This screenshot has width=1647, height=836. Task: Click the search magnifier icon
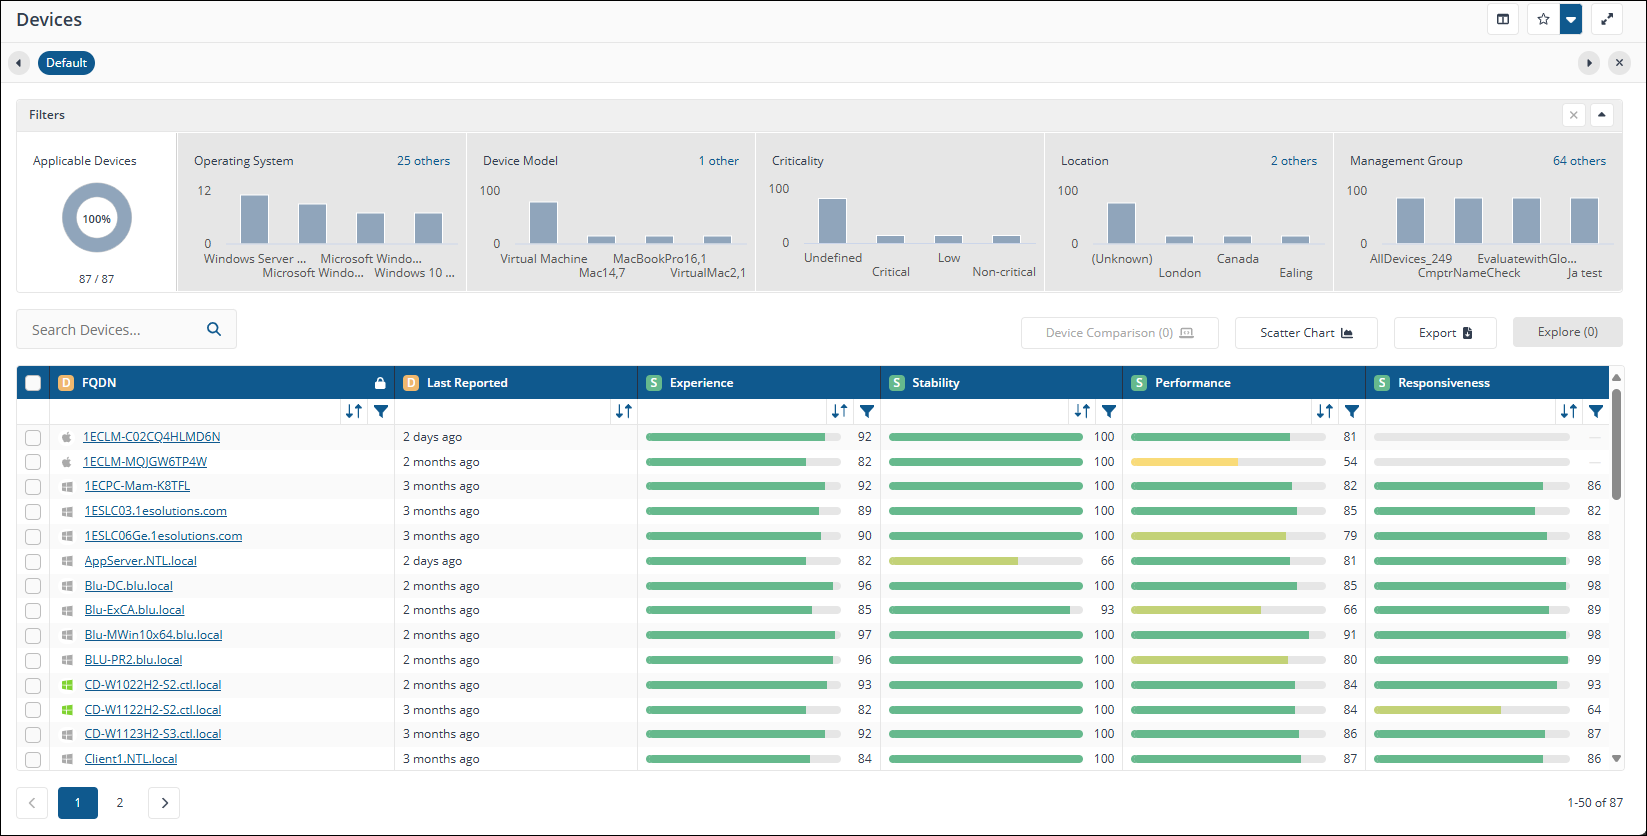(214, 329)
